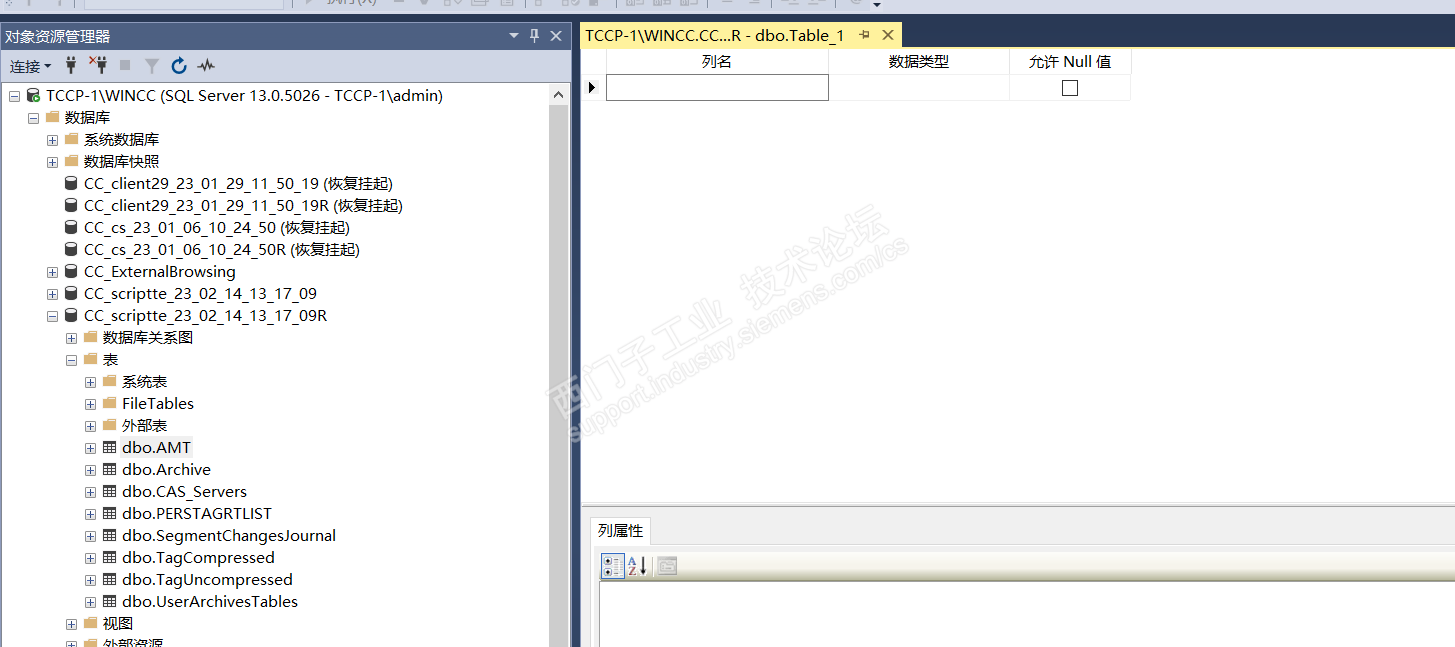Close the 对象资源管理器 panel
The image size is (1455, 647).
[x=556, y=36]
